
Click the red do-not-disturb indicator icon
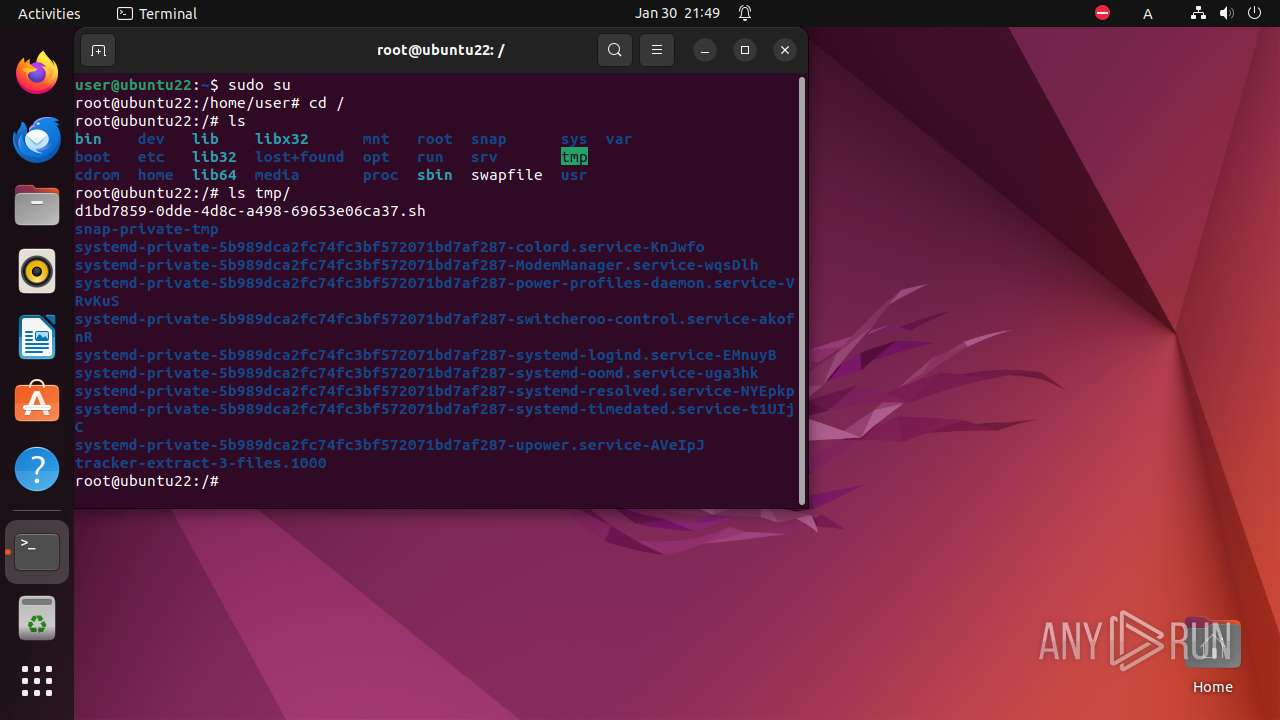1102,13
